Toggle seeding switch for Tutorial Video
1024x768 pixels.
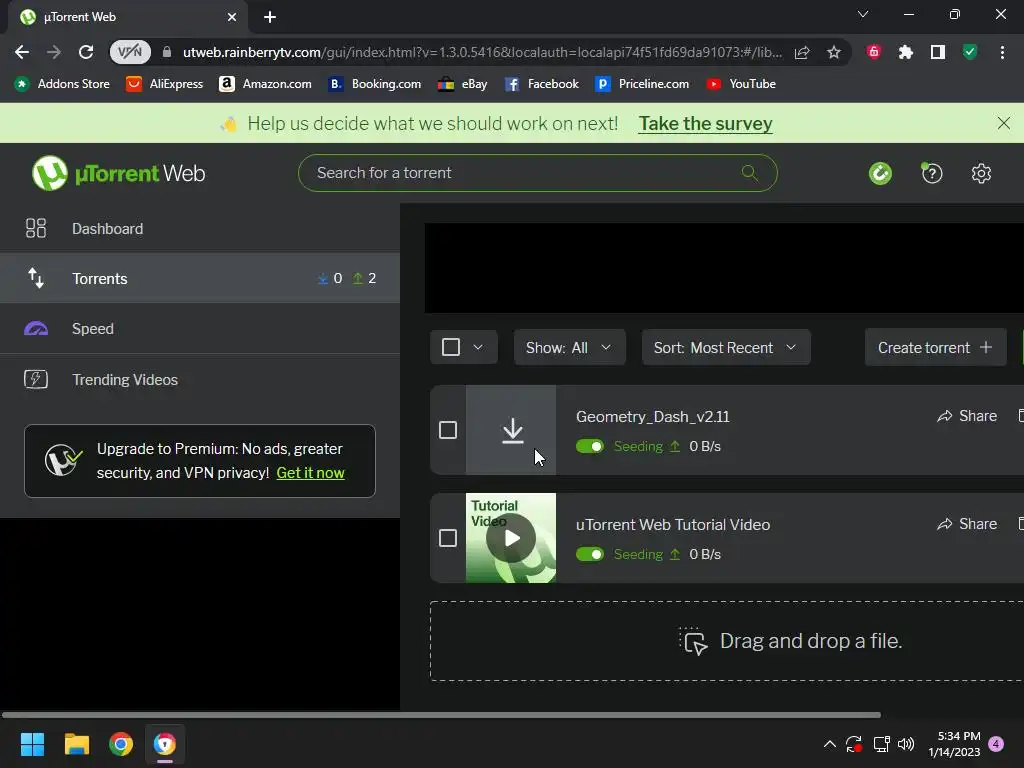(x=590, y=554)
